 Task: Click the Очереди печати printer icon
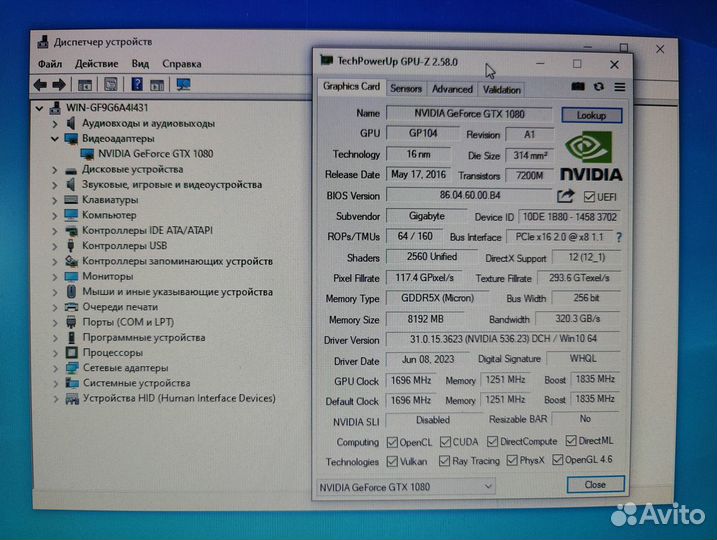click(x=71, y=306)
